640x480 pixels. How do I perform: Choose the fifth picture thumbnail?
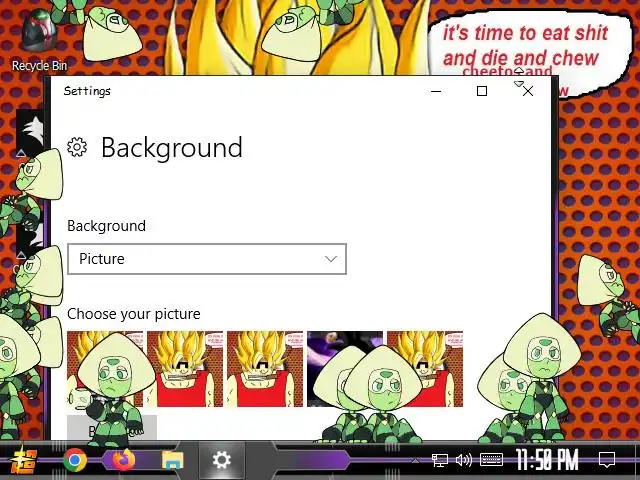coord(425,369)
